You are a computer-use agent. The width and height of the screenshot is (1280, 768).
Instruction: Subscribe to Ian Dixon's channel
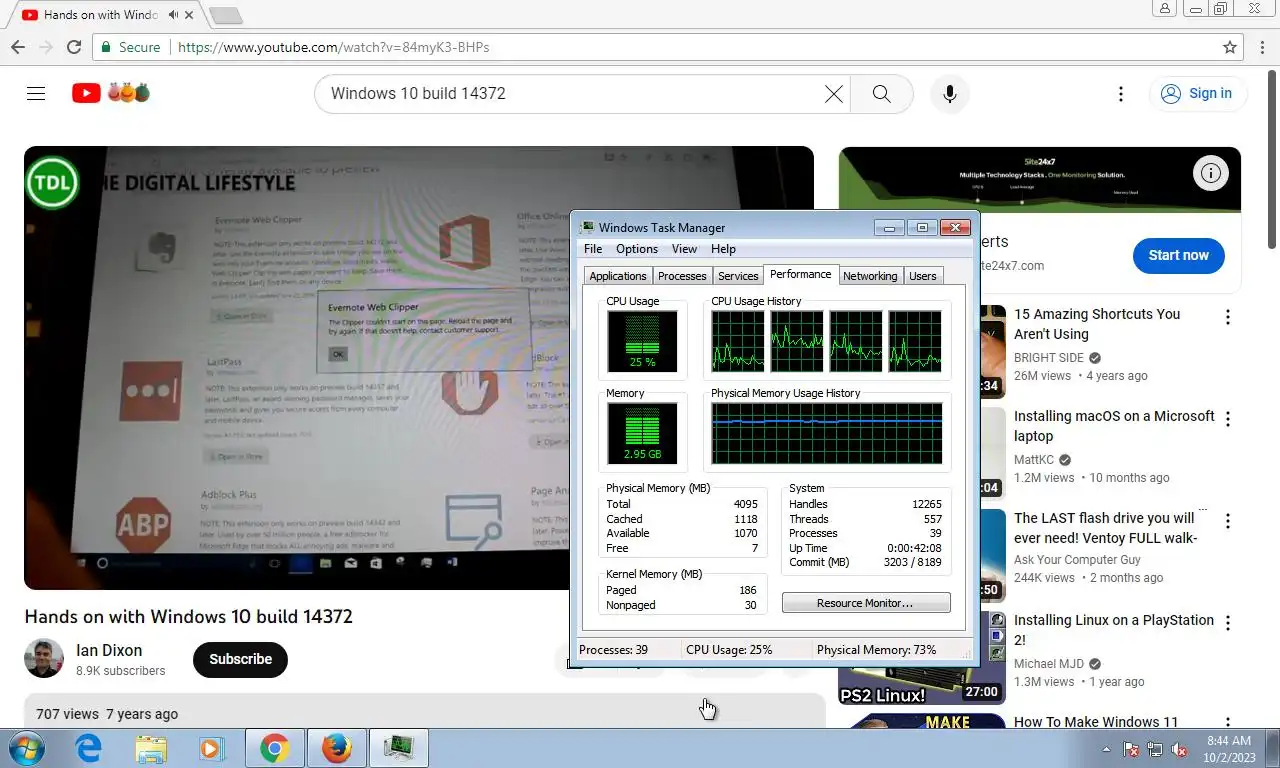point(240,659)
